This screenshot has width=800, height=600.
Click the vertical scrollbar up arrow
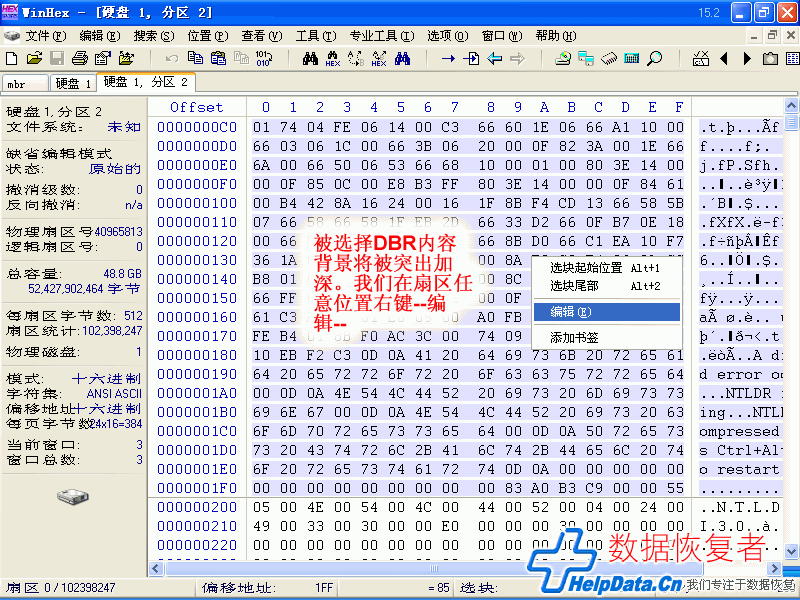pyautogui.click(x=791, y=106)
